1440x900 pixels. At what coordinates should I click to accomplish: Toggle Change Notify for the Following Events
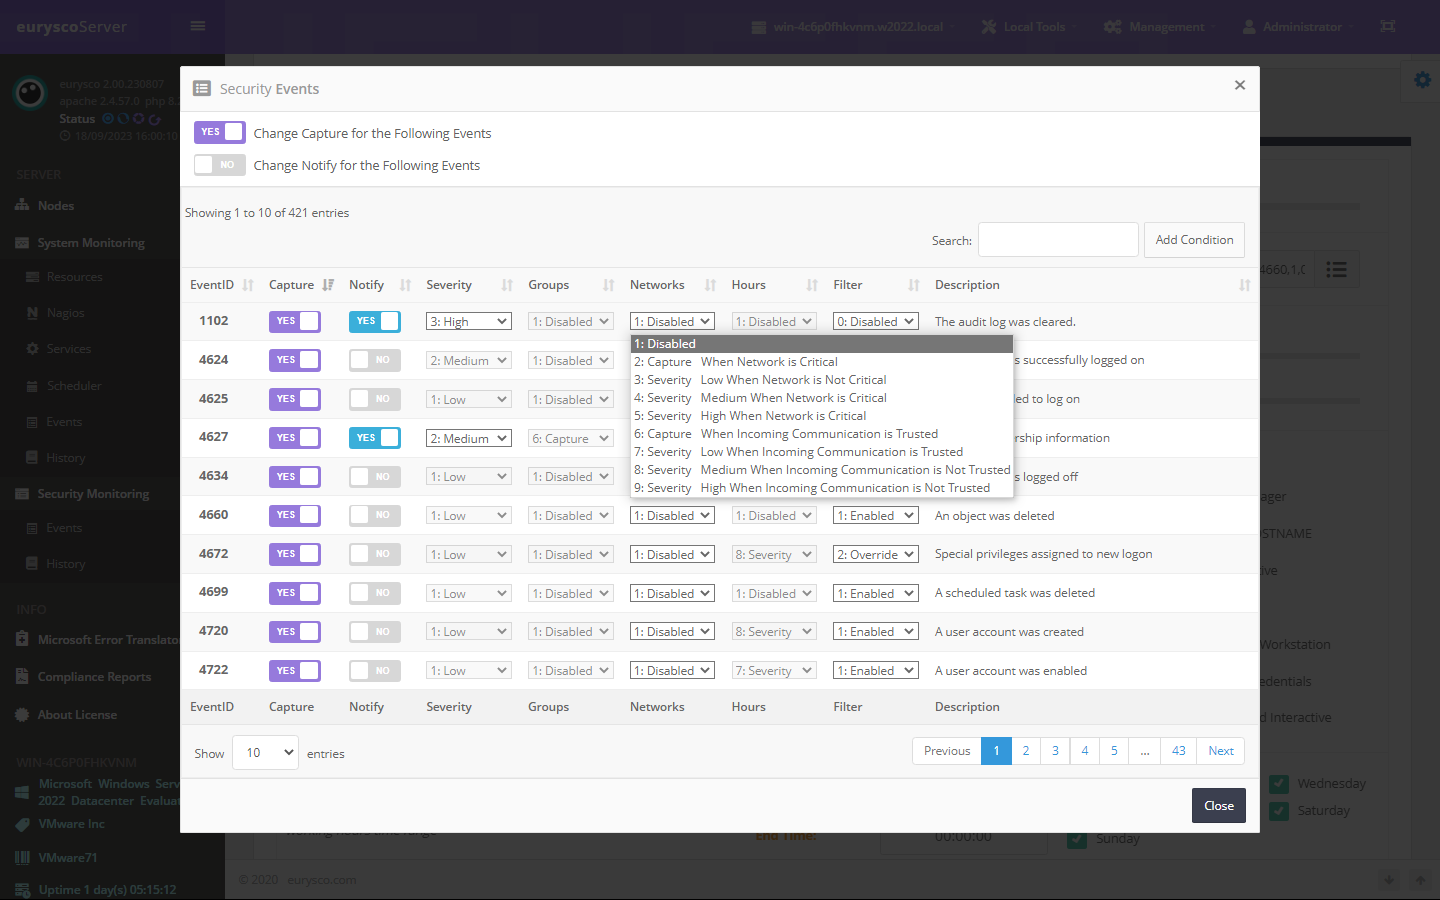219,165
